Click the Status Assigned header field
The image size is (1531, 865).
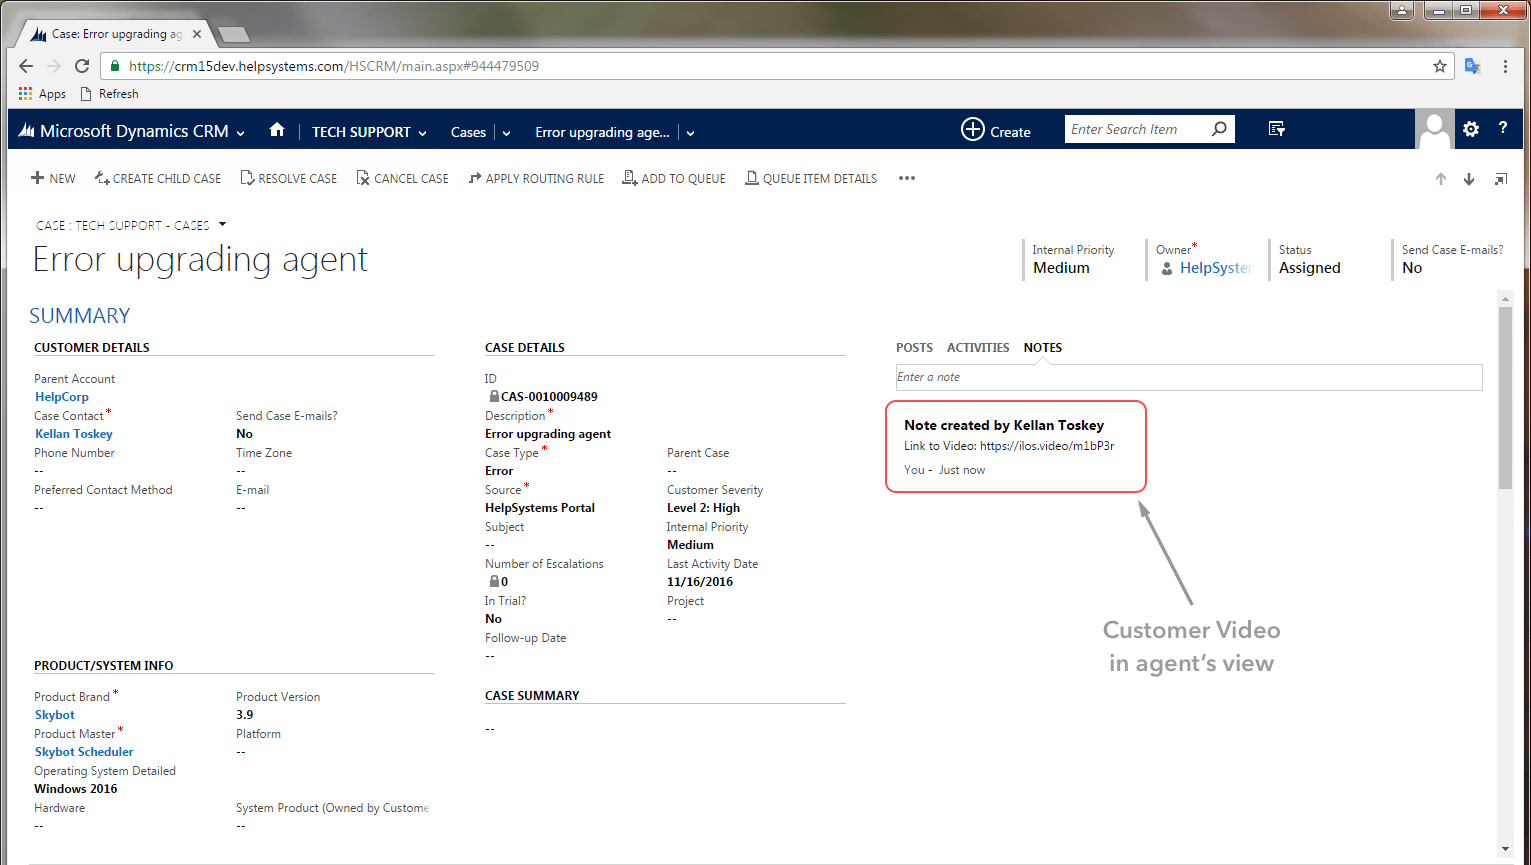coord(1309,259)
